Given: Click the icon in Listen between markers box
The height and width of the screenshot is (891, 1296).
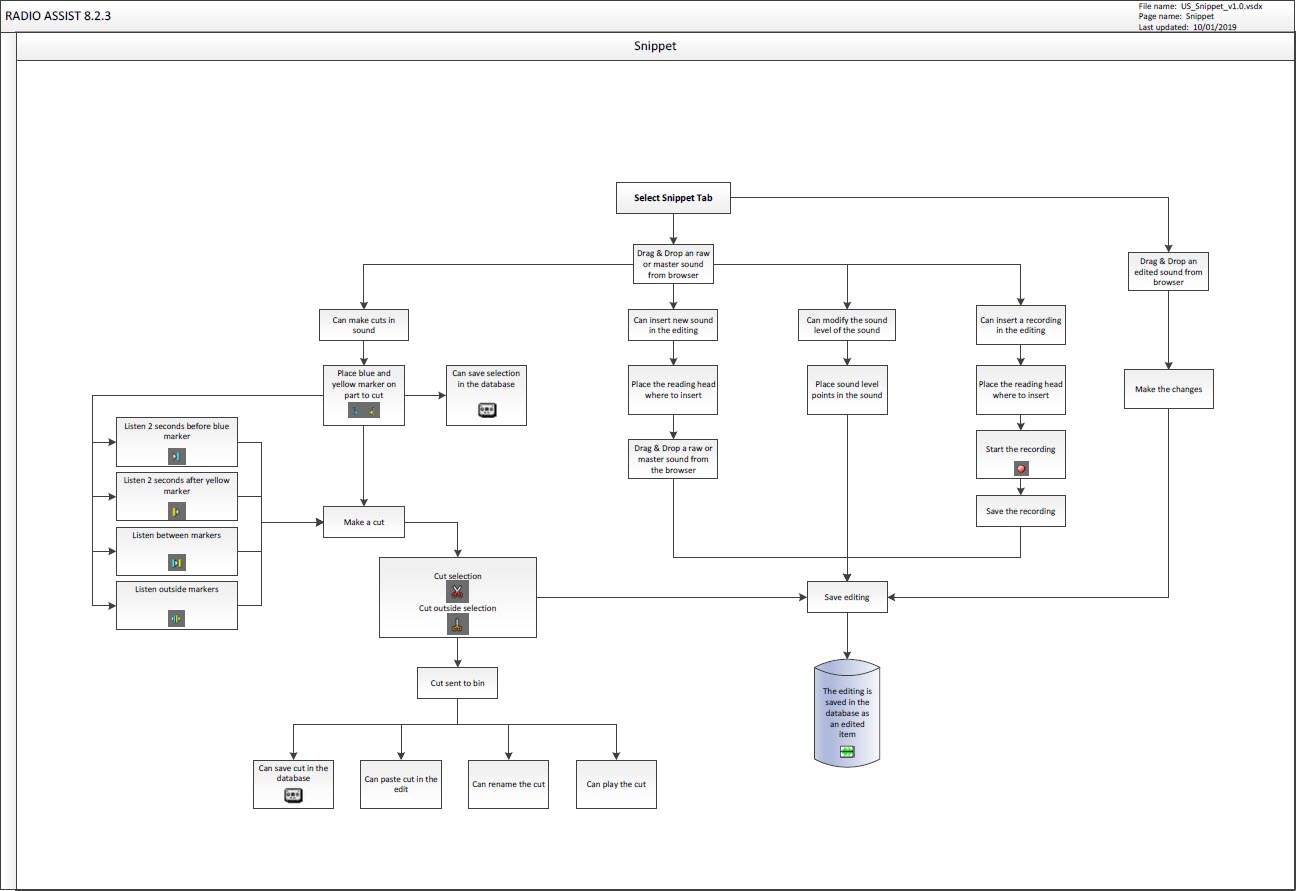Looking at the screenshot, I should point(176,562).
